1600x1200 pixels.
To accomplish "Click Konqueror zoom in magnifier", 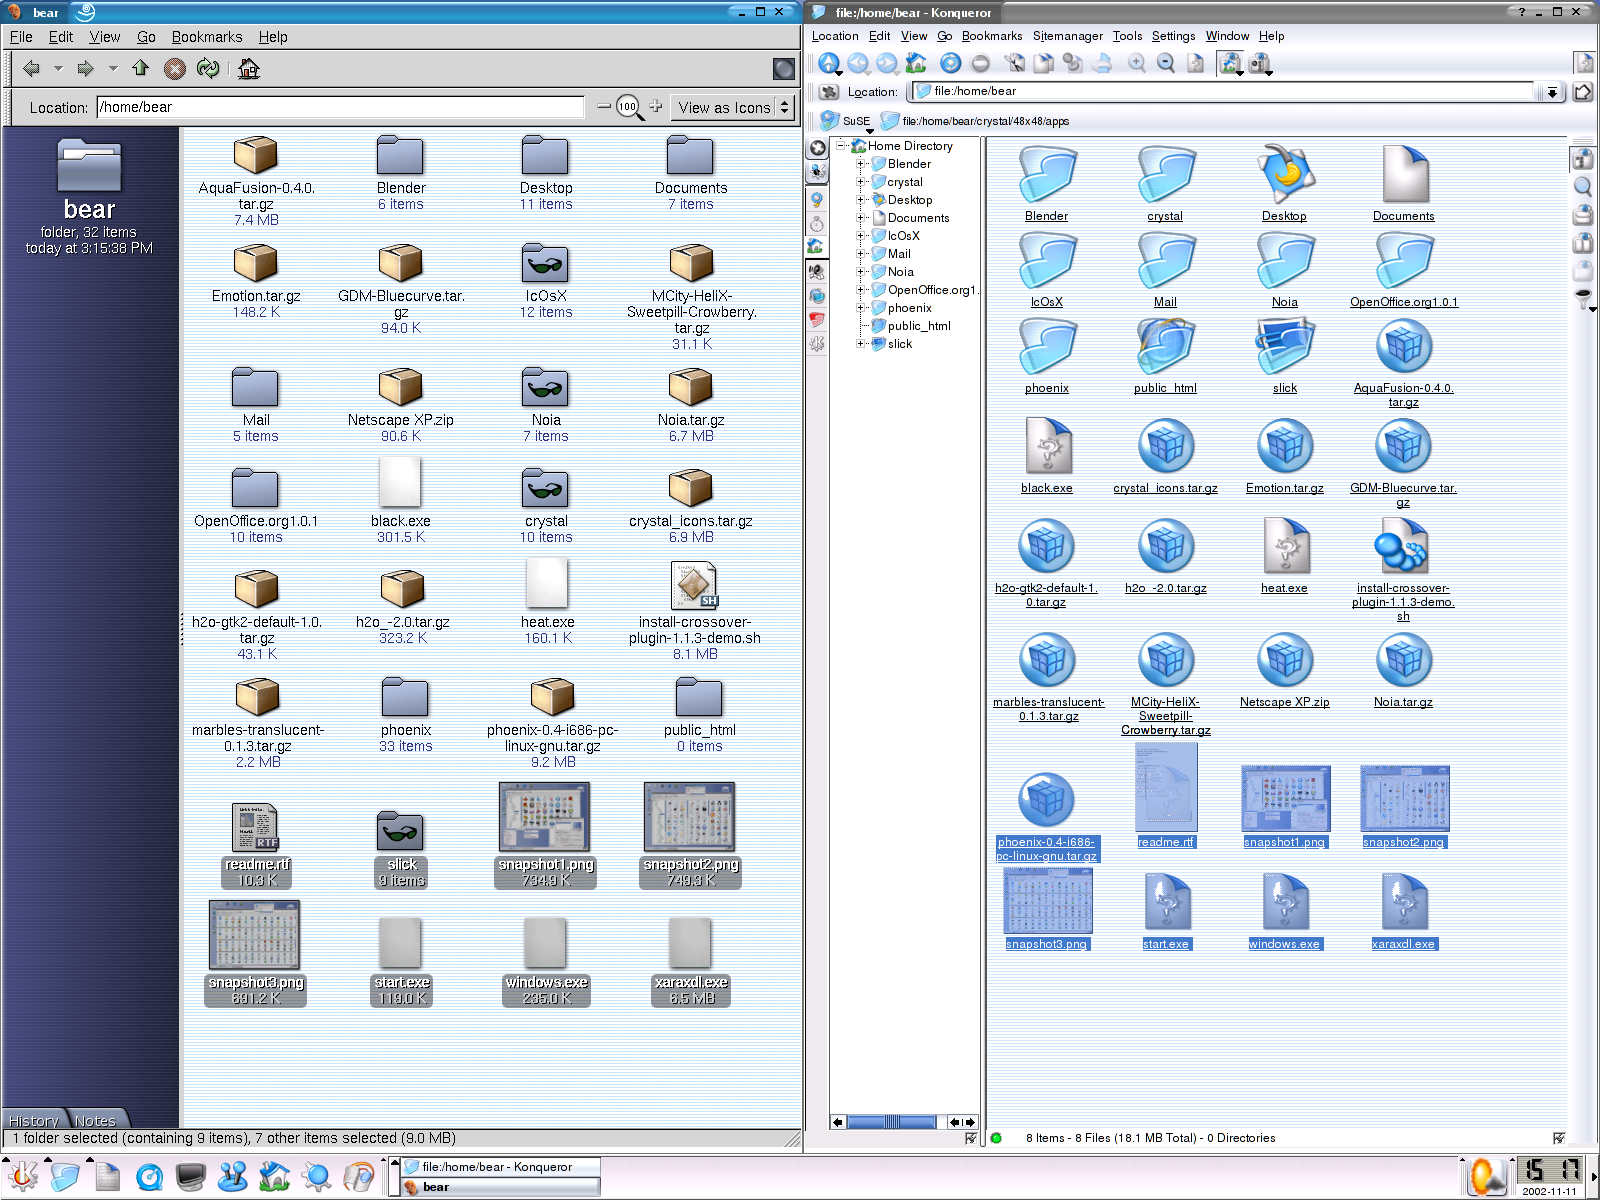I will point(1137,63).
